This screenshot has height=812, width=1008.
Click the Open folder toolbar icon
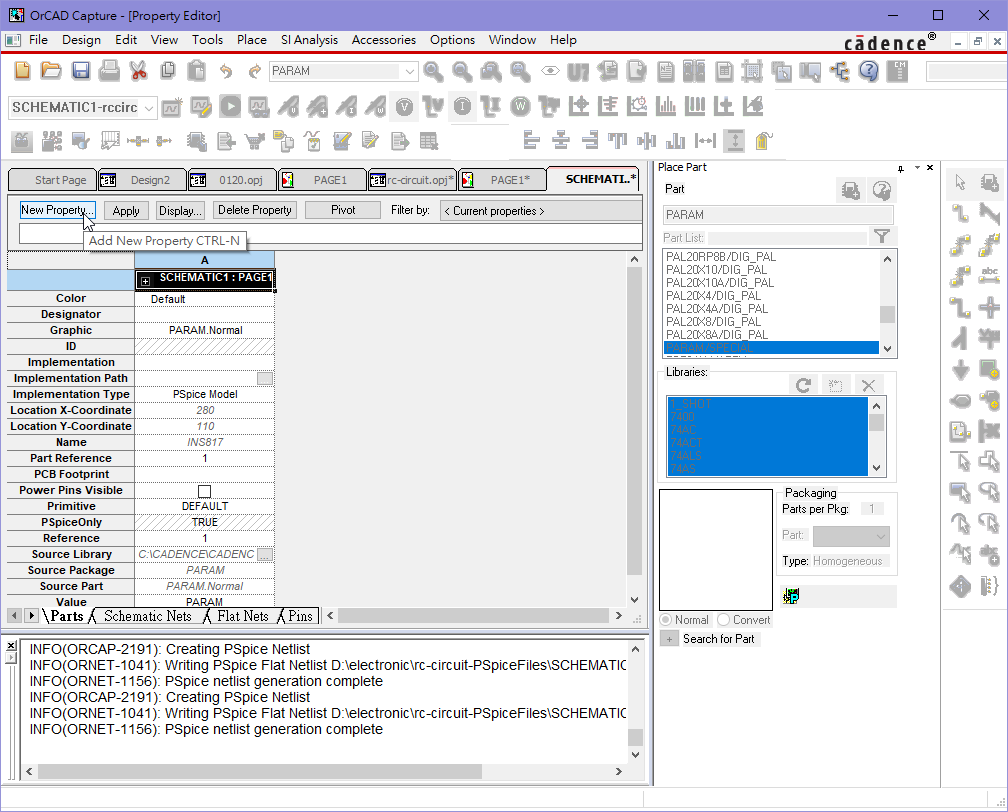coord(51,71)
